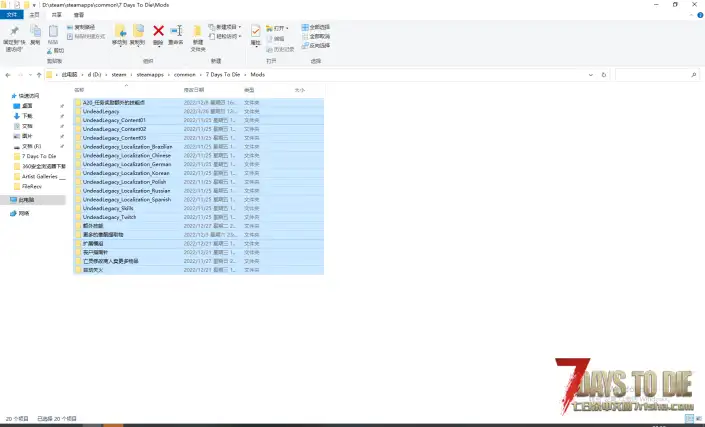Open the address bar history dropdown
This screenshot has width=705, height=427.
pyautogui.click(x=592, y=75)
